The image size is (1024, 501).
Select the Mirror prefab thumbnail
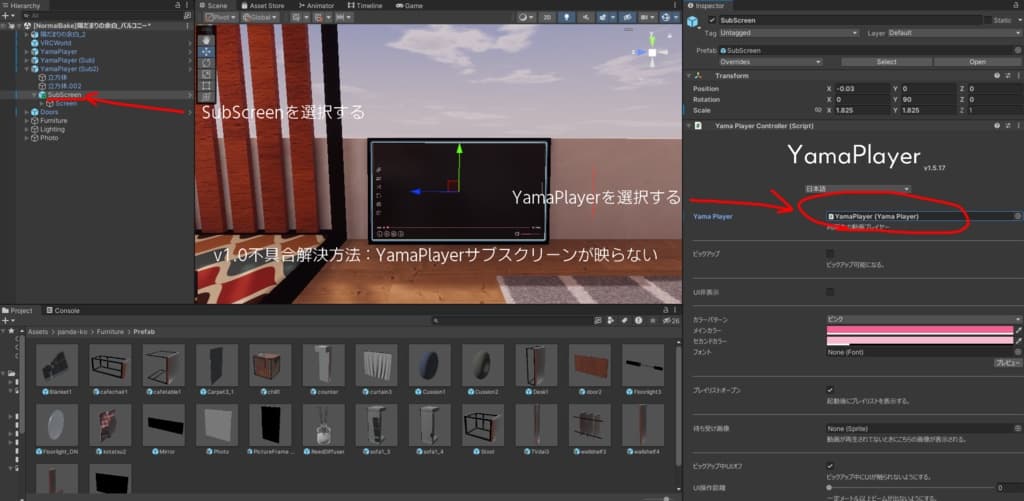click(x=163, y=425)
